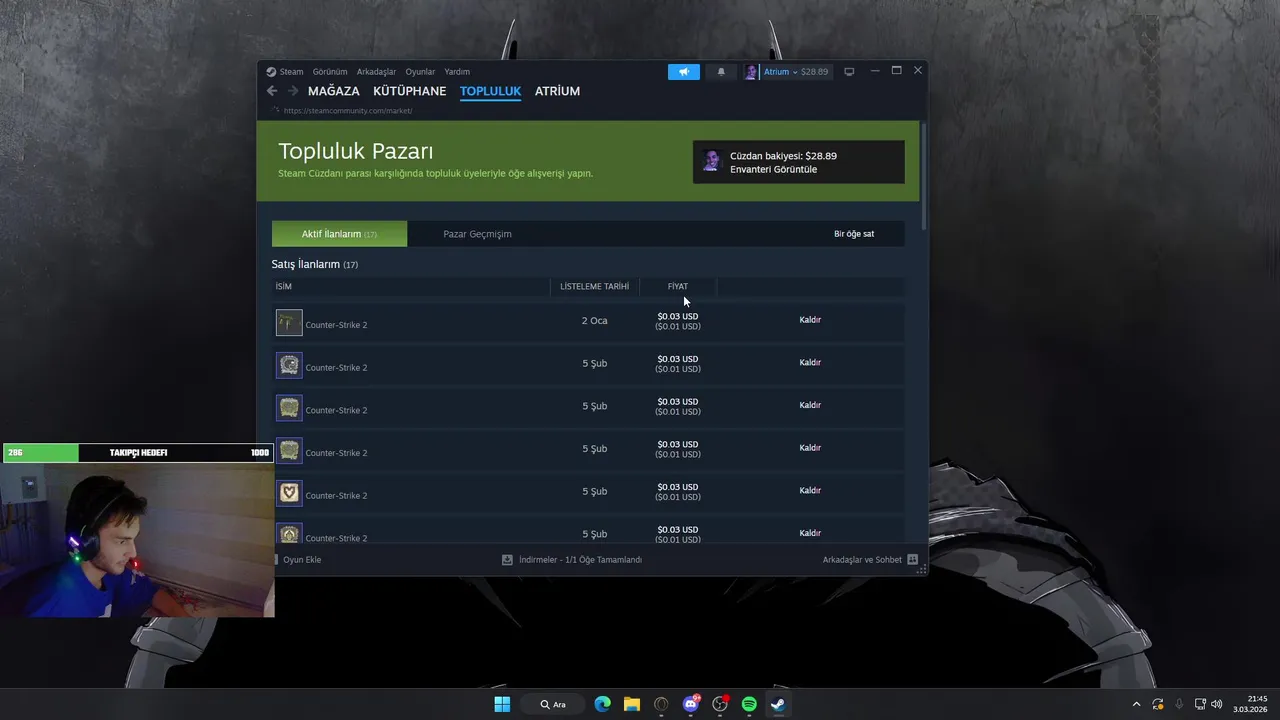Open Envanteri Görüntüle link
The width and height of the screenshot is (1280, 720).
point(773,169)
